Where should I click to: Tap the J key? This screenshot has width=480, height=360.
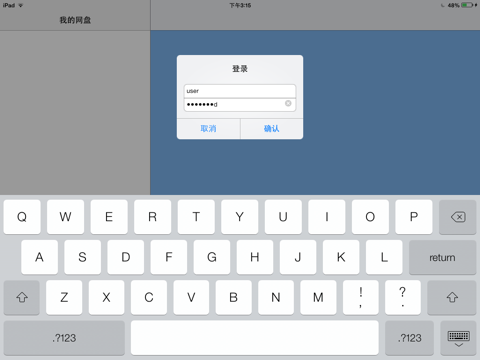click(x=298, y=257)
